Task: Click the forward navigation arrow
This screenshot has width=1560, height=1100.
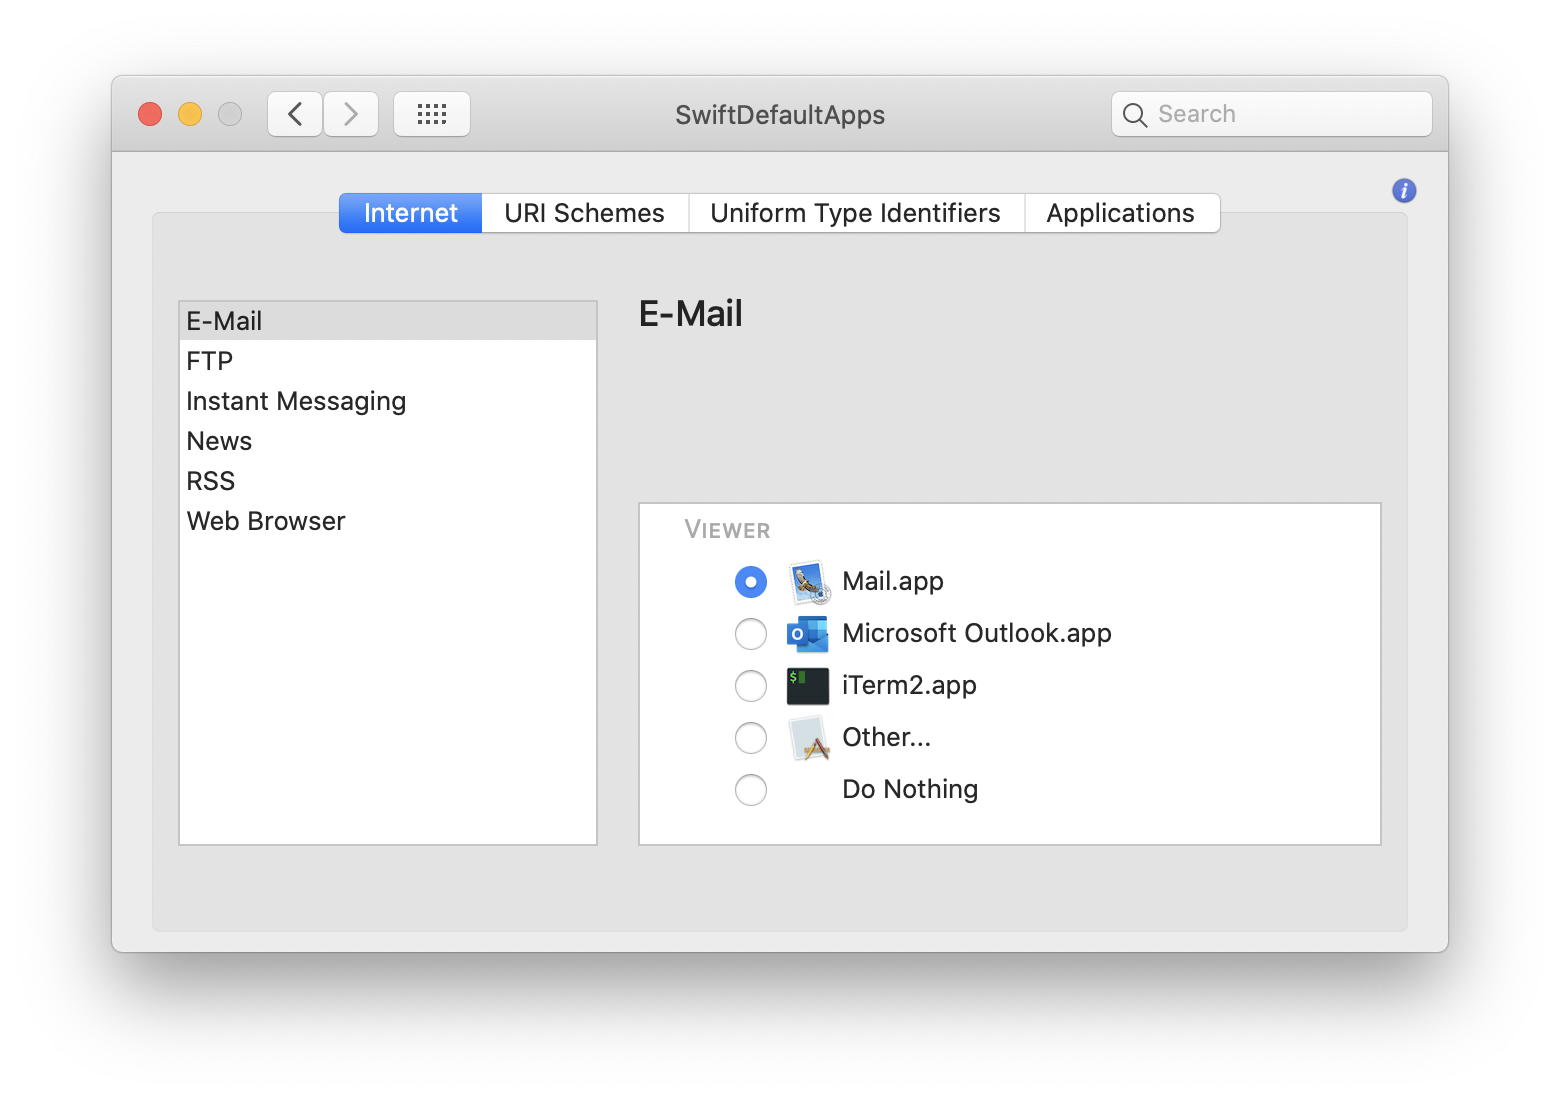Action: [x=351, y=114]
